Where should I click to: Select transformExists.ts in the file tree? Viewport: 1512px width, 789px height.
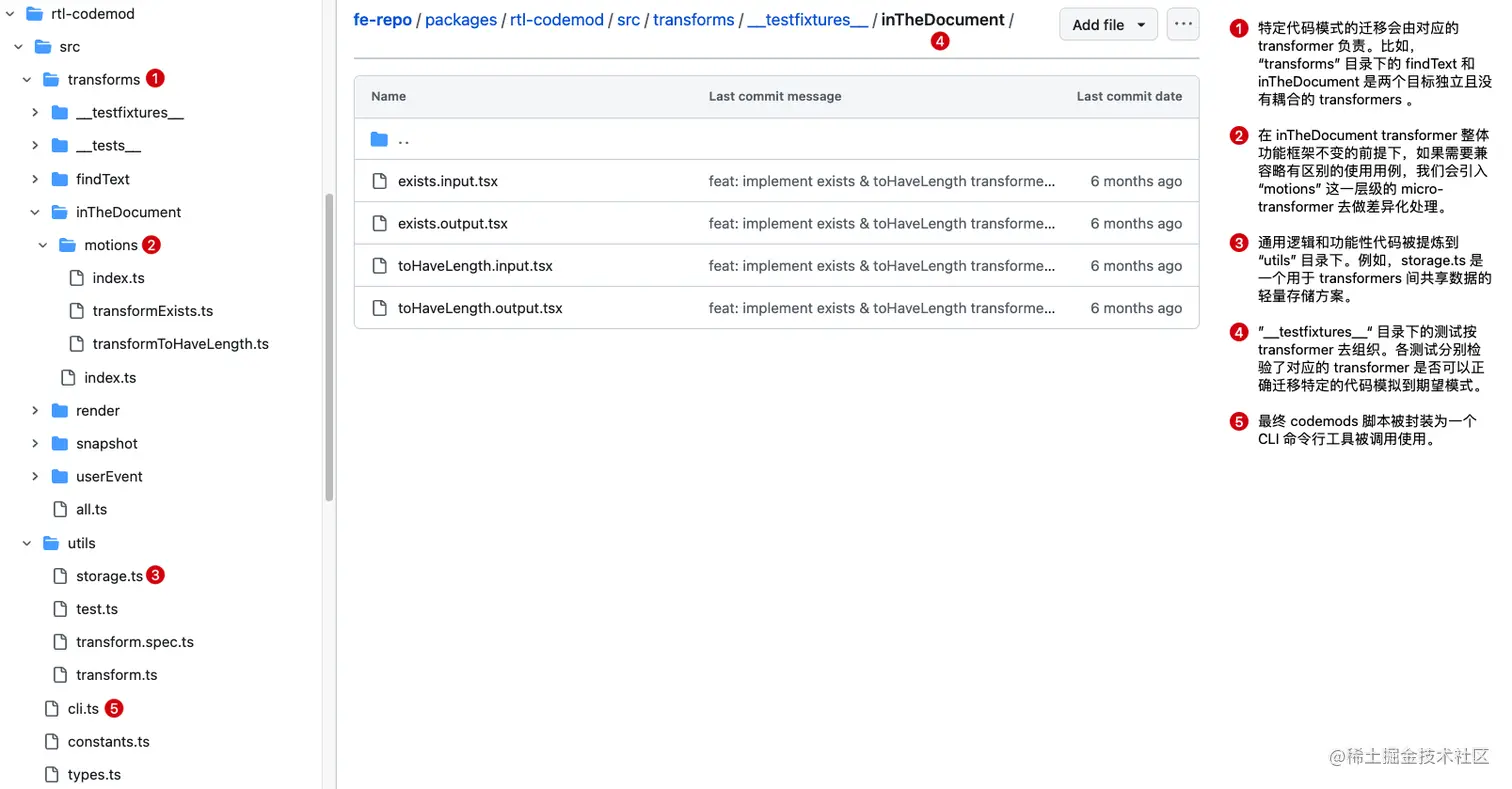coord(153,311)
